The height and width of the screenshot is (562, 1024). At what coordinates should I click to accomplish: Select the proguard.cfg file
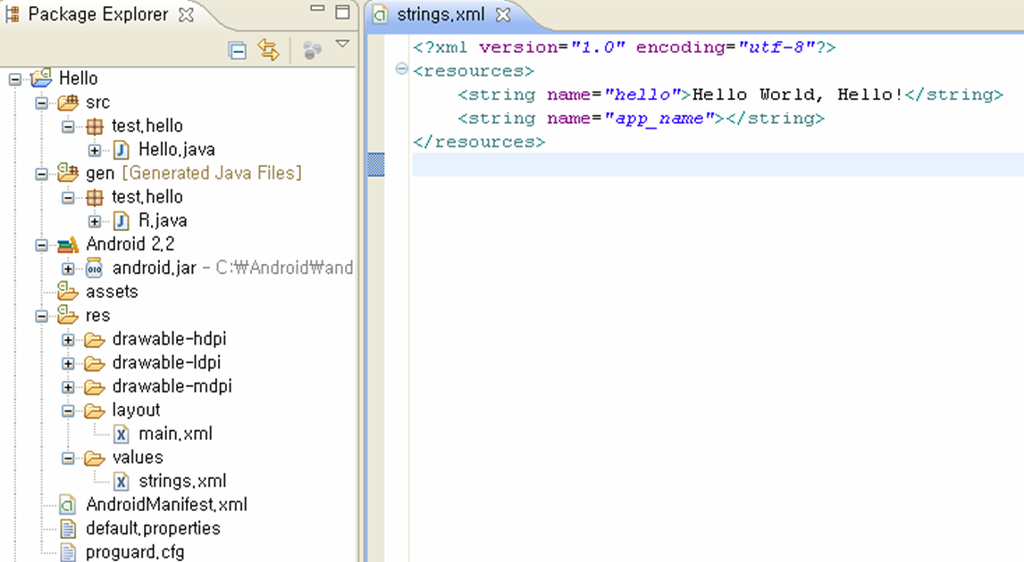pos(134,552)
